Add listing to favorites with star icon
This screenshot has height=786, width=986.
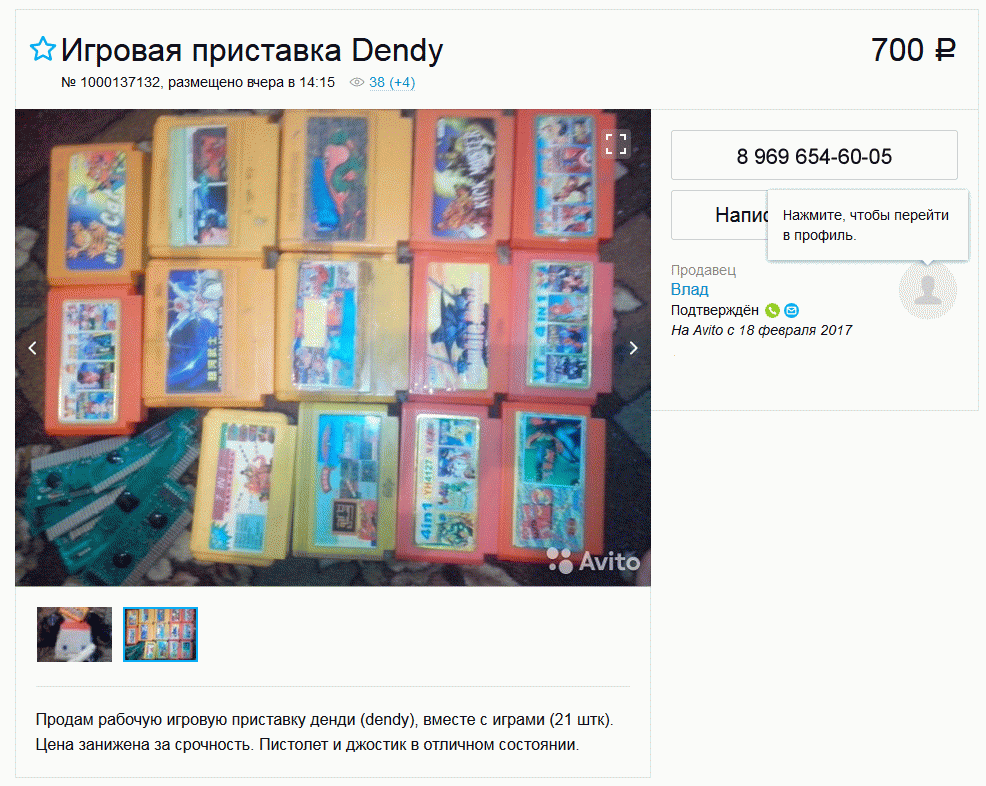click(43, 49)
